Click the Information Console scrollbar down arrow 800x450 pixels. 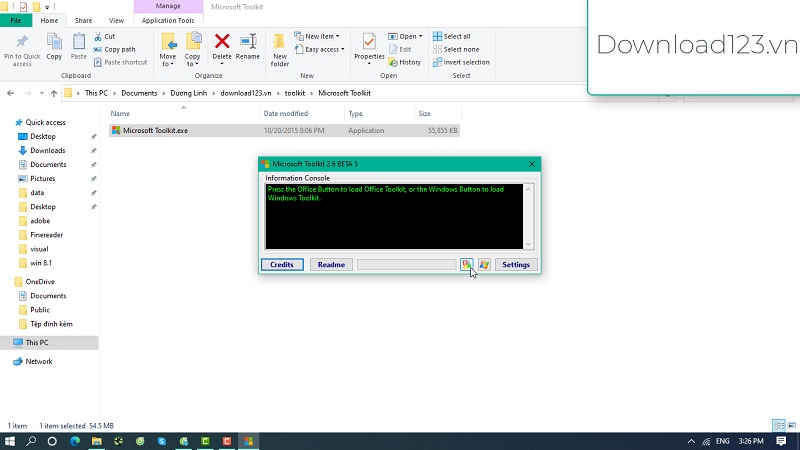(x=529, y=244)
